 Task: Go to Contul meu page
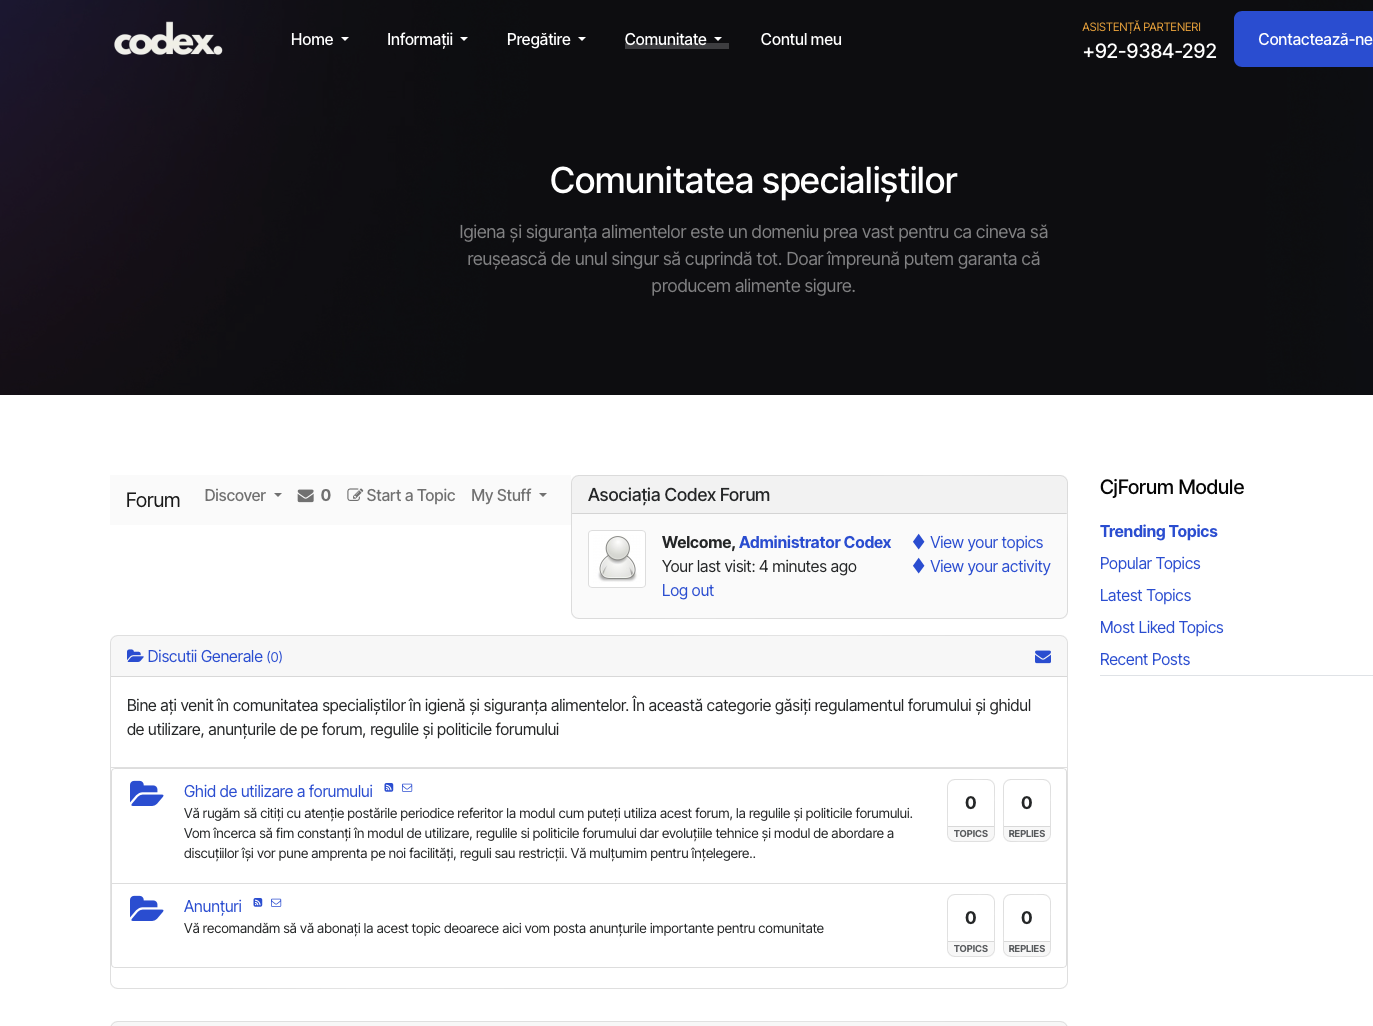[801, 40]
